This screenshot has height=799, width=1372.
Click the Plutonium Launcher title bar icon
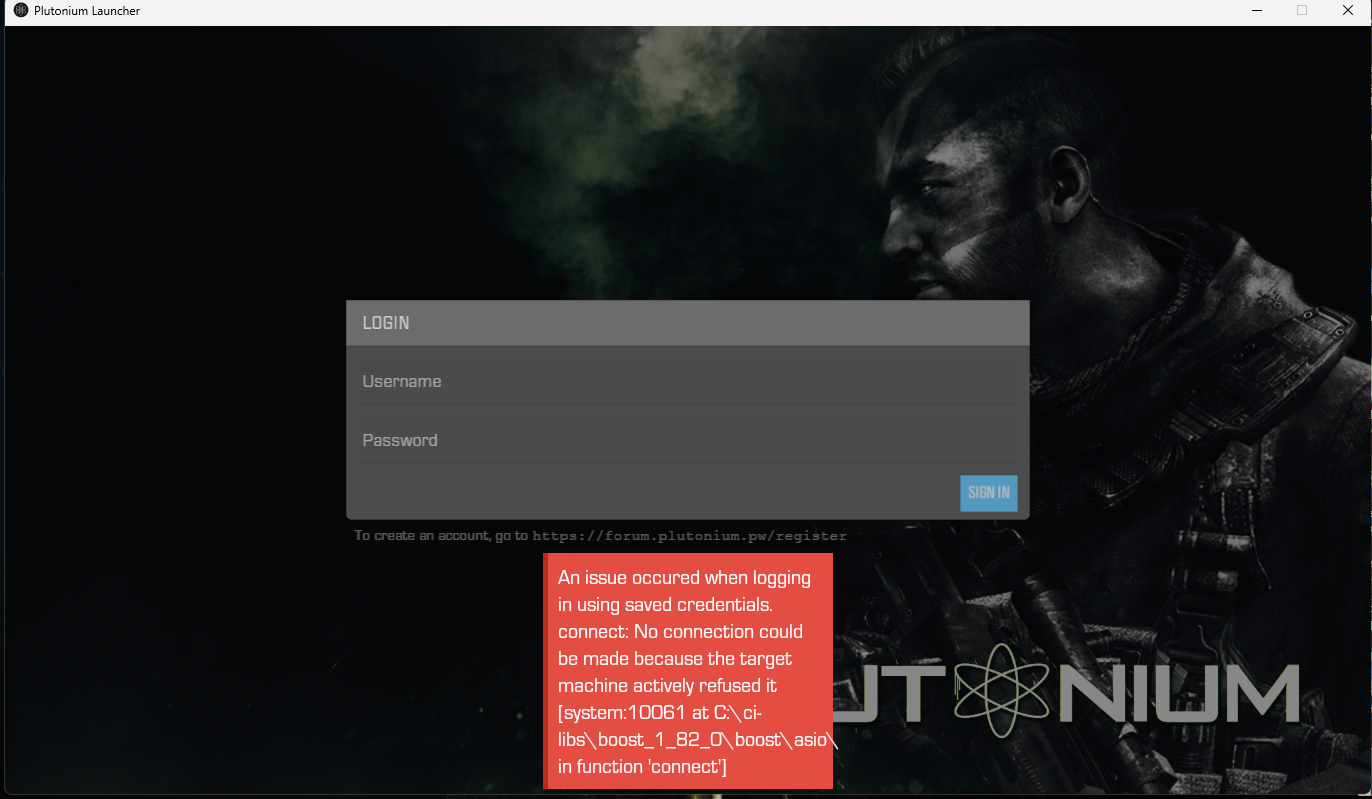(x=21, y=10)
